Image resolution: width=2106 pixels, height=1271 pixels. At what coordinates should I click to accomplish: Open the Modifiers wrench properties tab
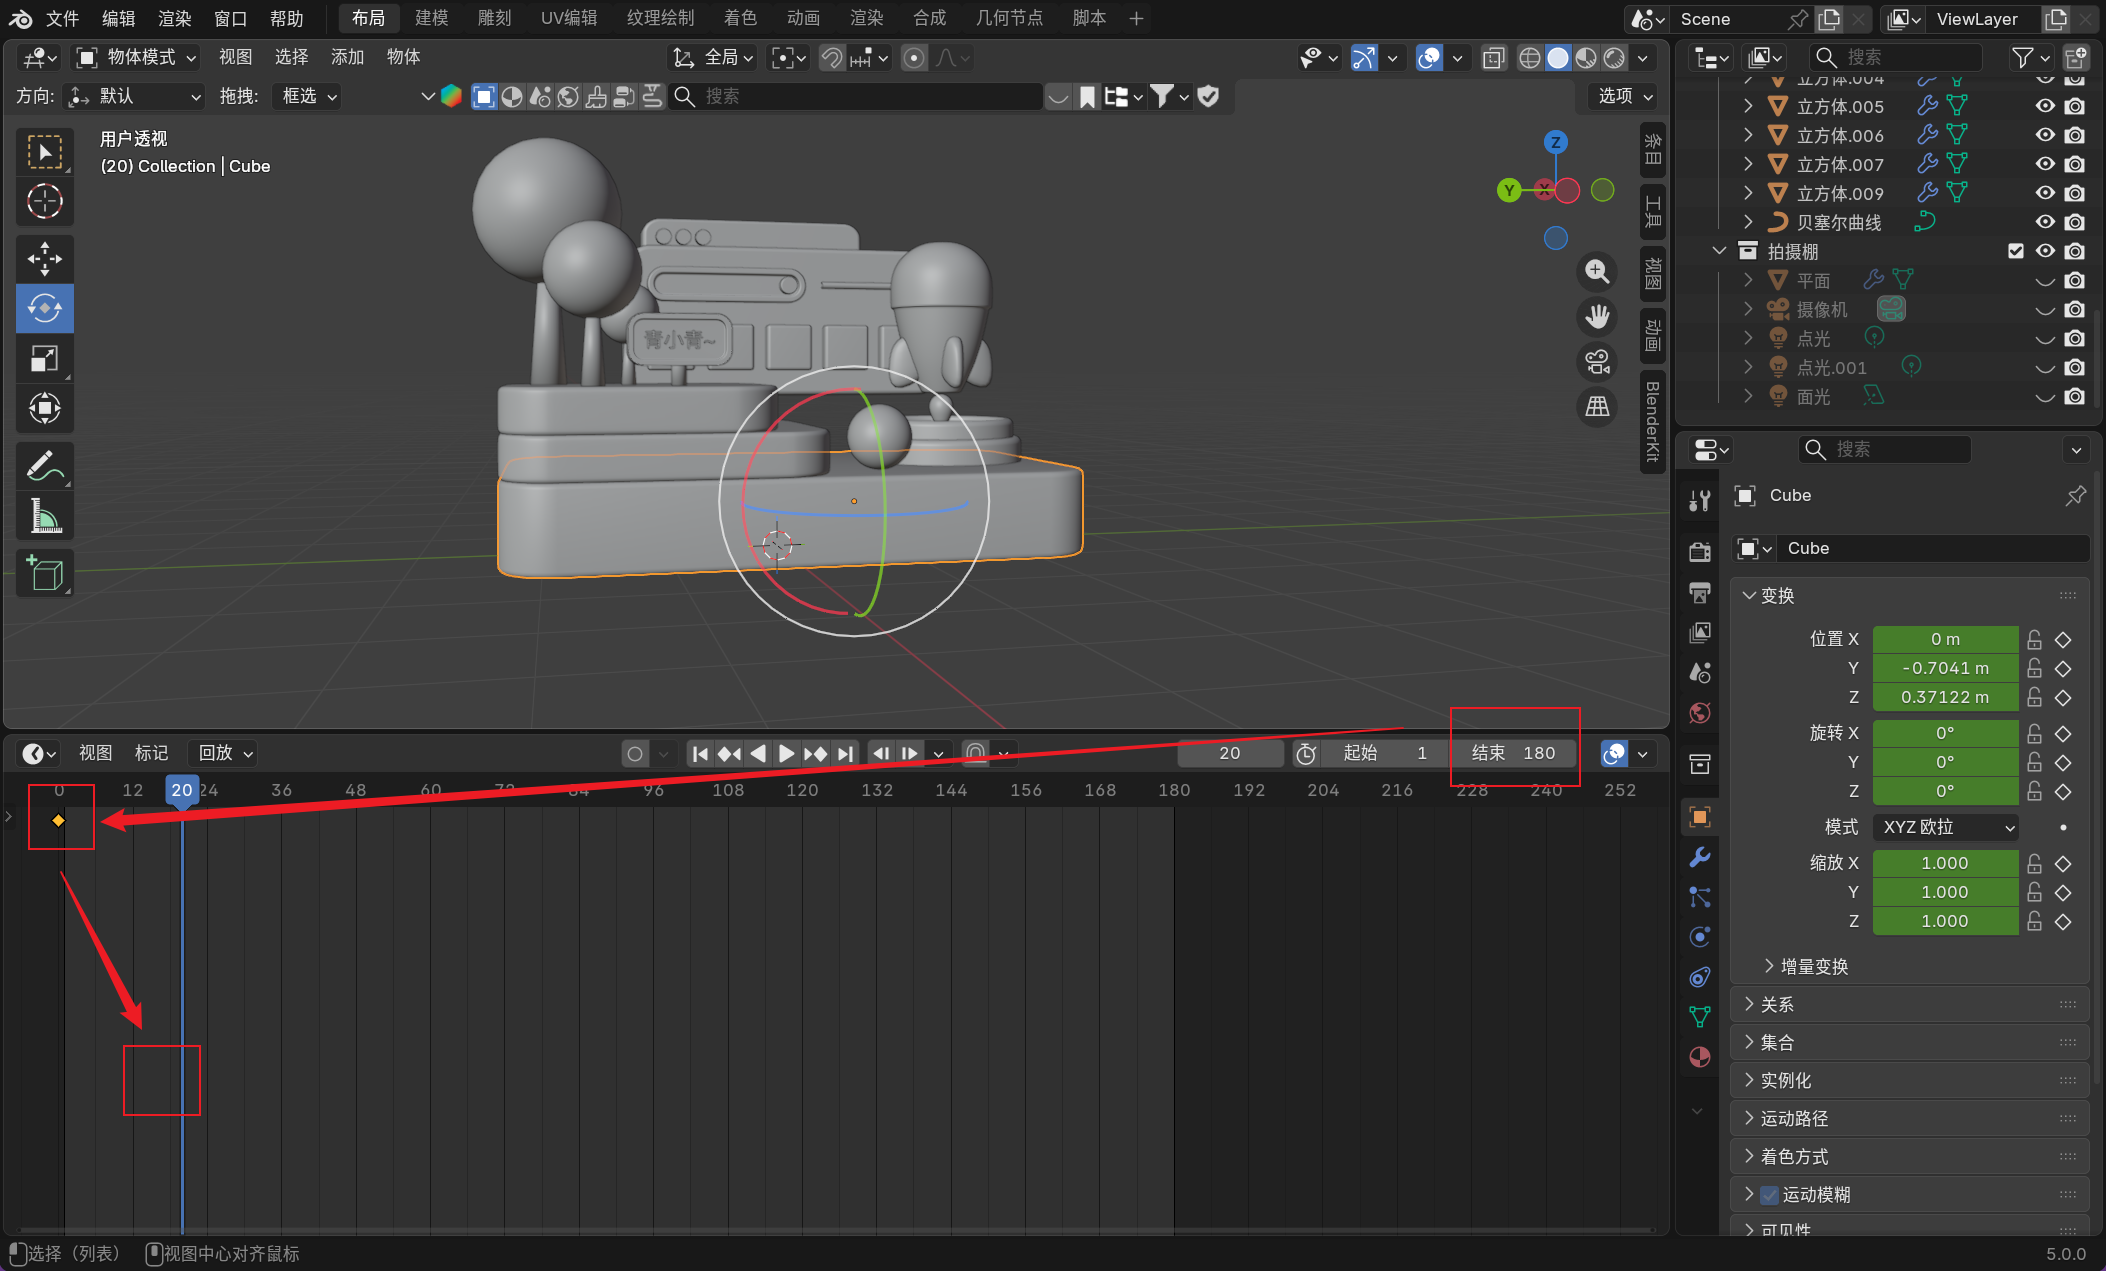1699,857
